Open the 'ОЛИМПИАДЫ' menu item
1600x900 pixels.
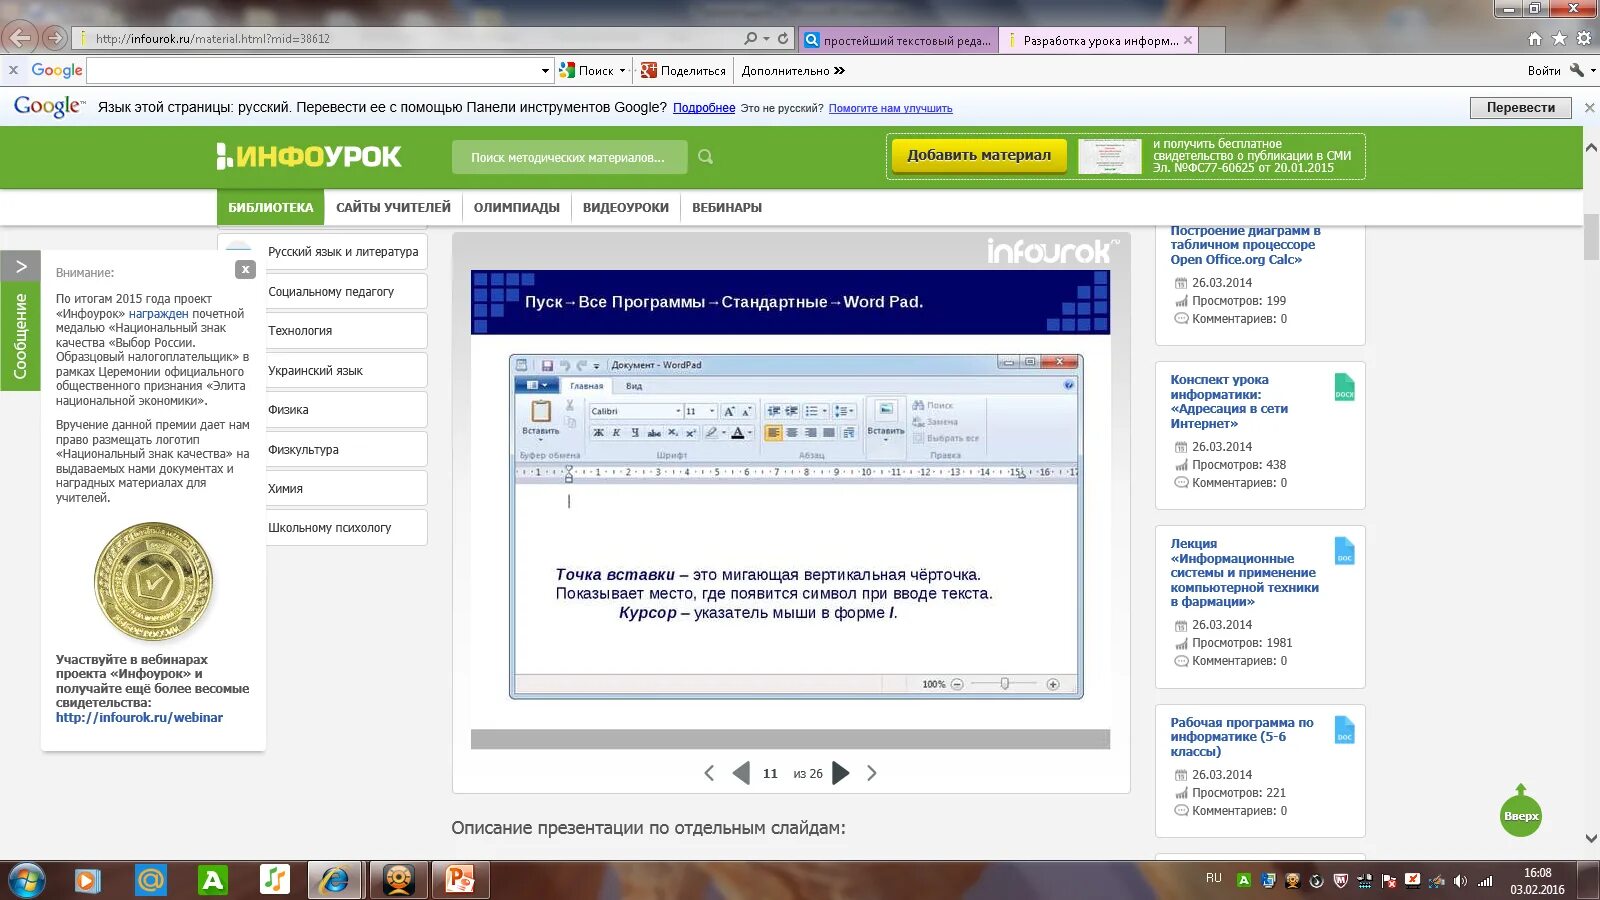pos(517,208)
